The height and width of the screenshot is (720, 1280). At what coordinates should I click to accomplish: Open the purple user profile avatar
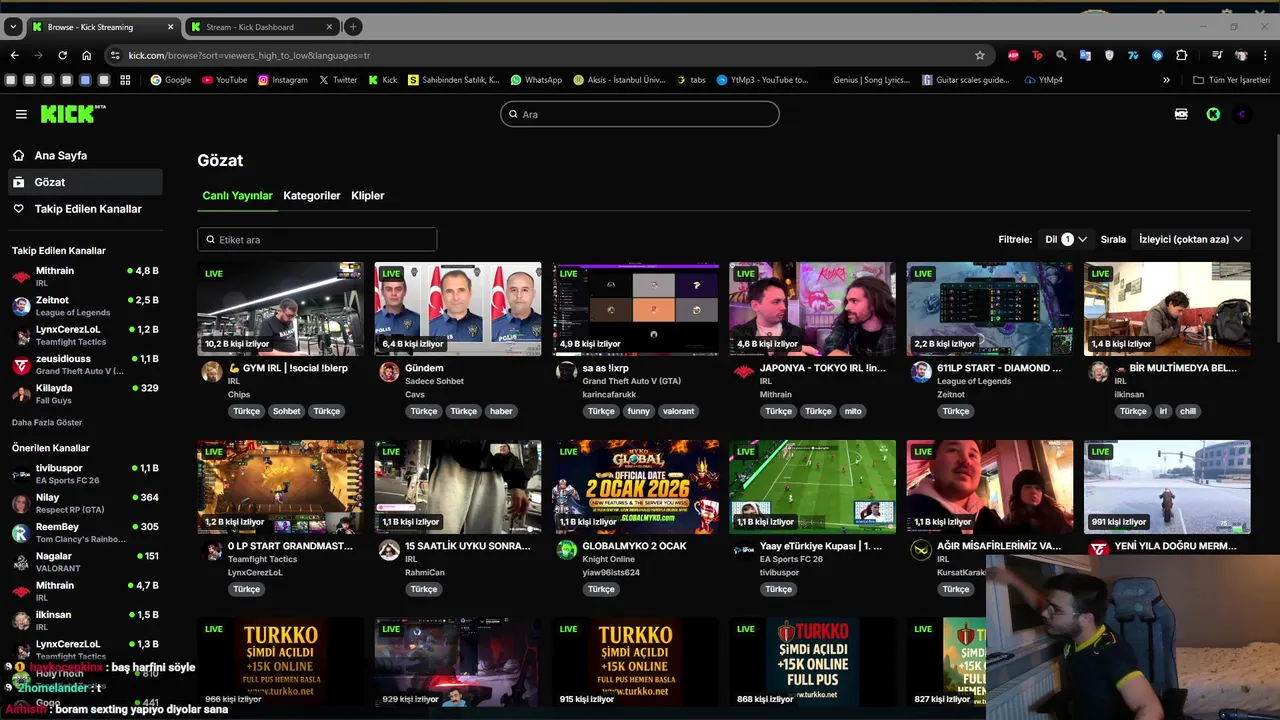(1242, 114)
